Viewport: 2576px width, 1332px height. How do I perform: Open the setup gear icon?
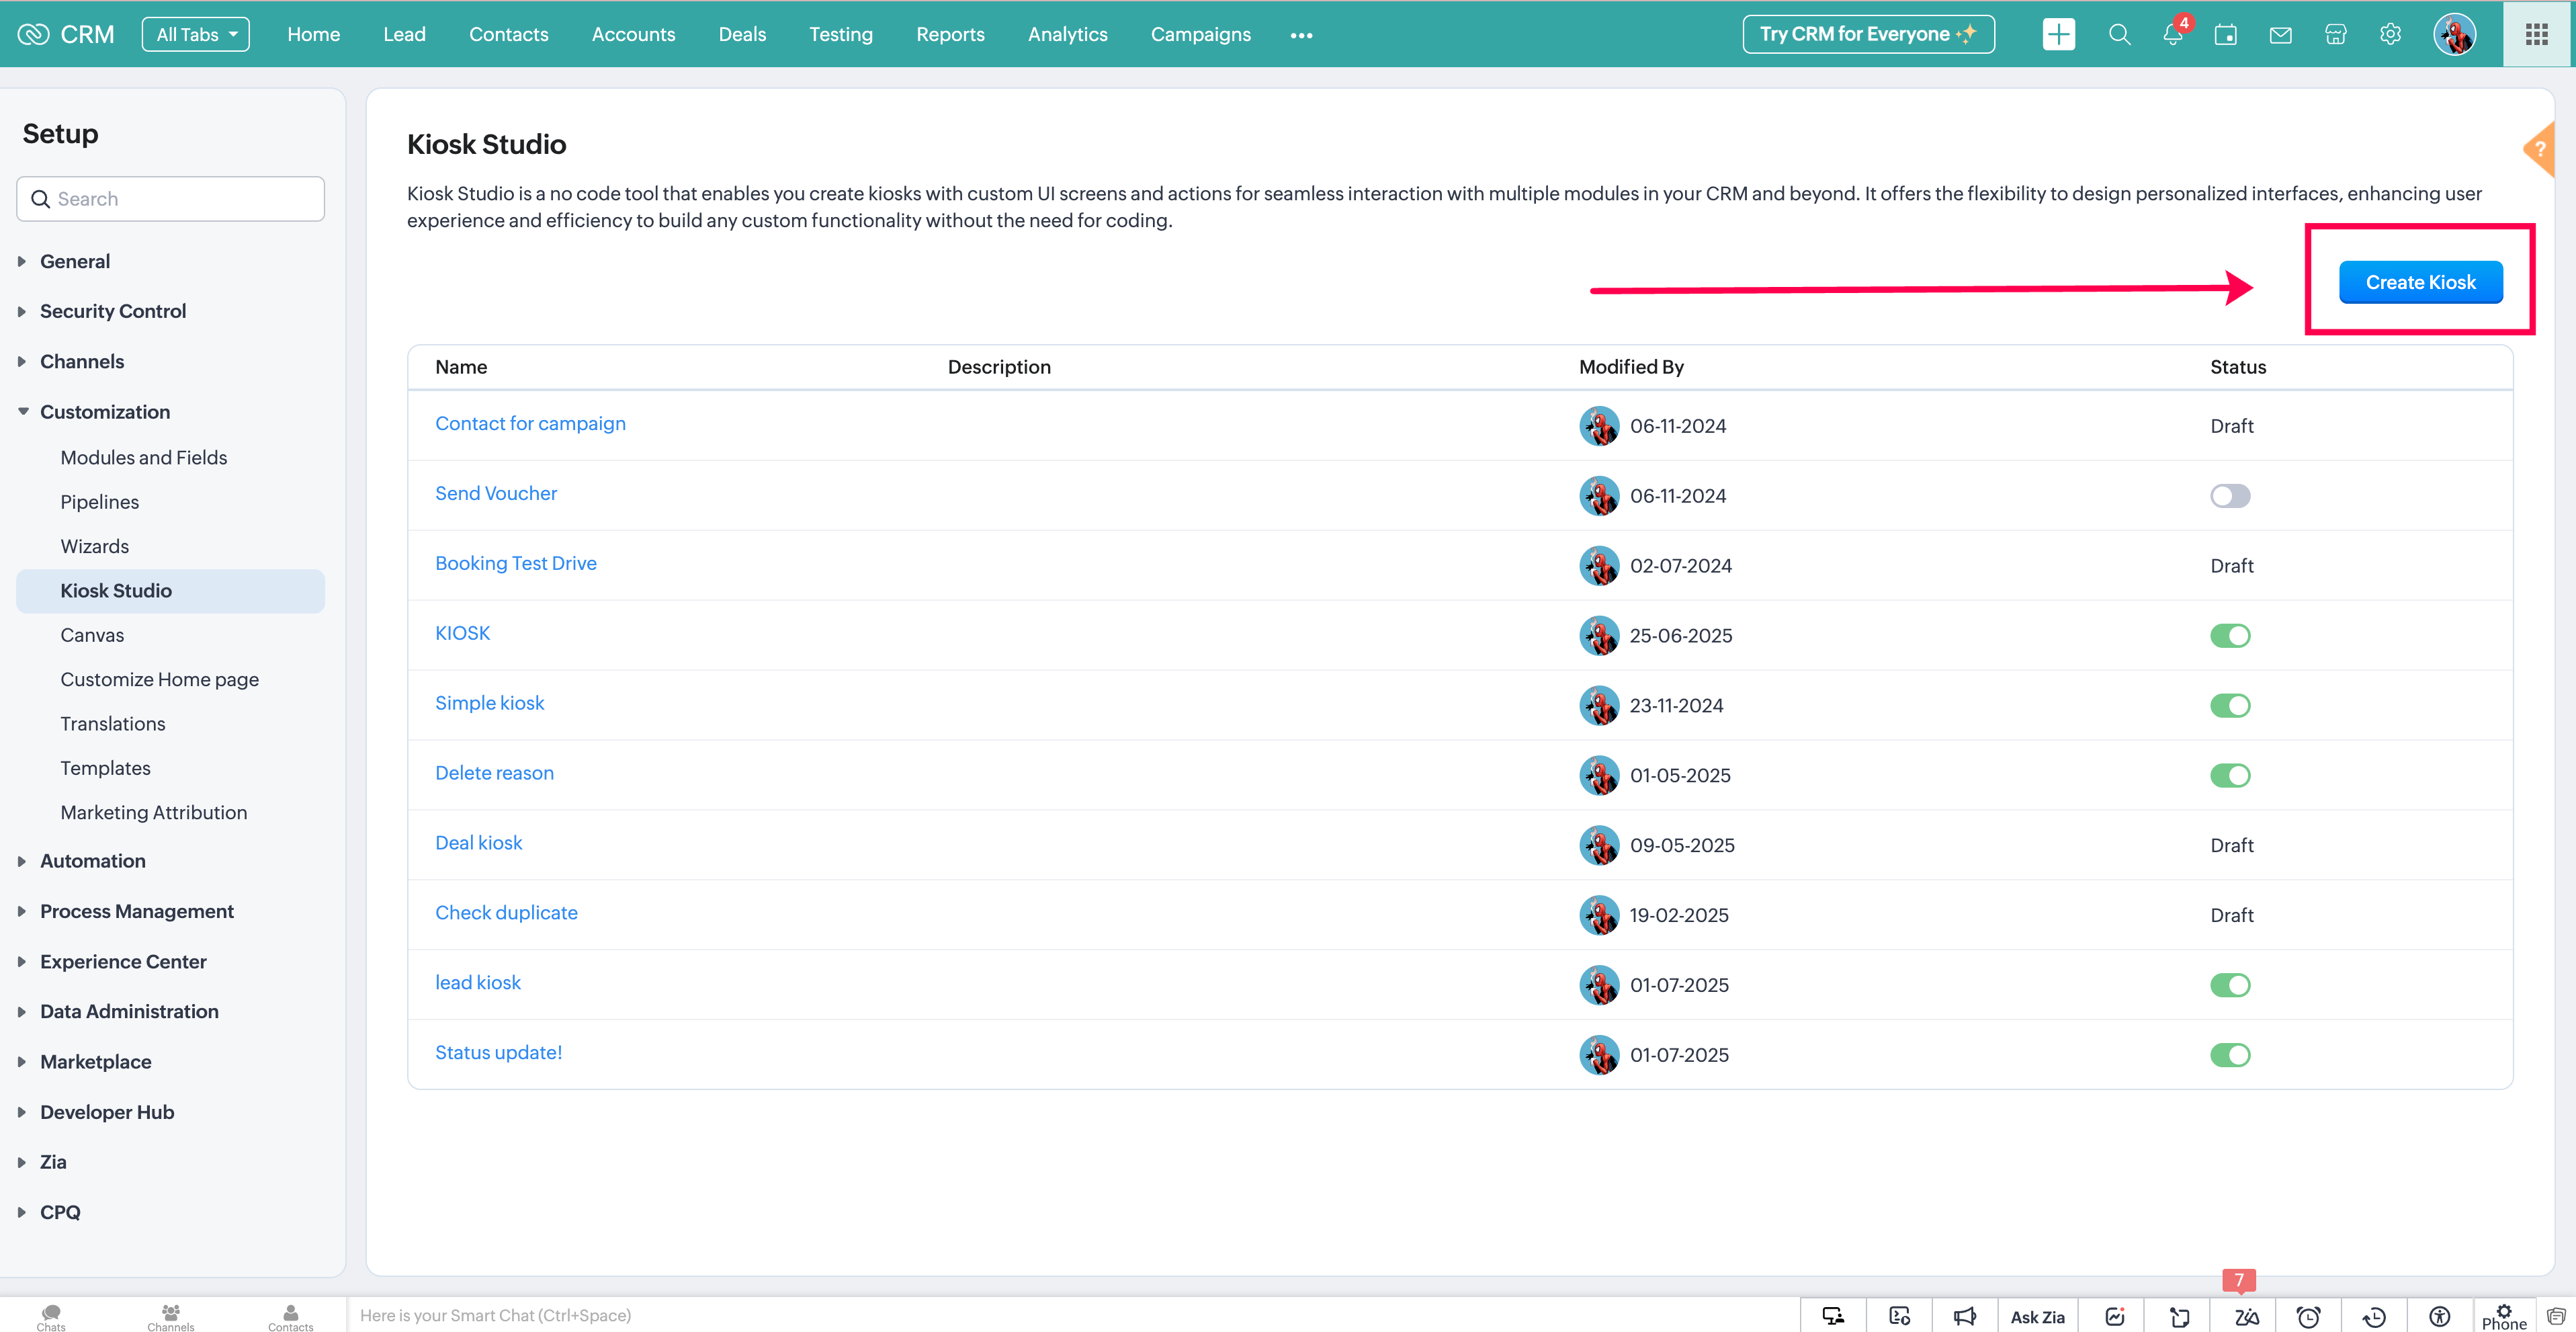click(2390, 34)
